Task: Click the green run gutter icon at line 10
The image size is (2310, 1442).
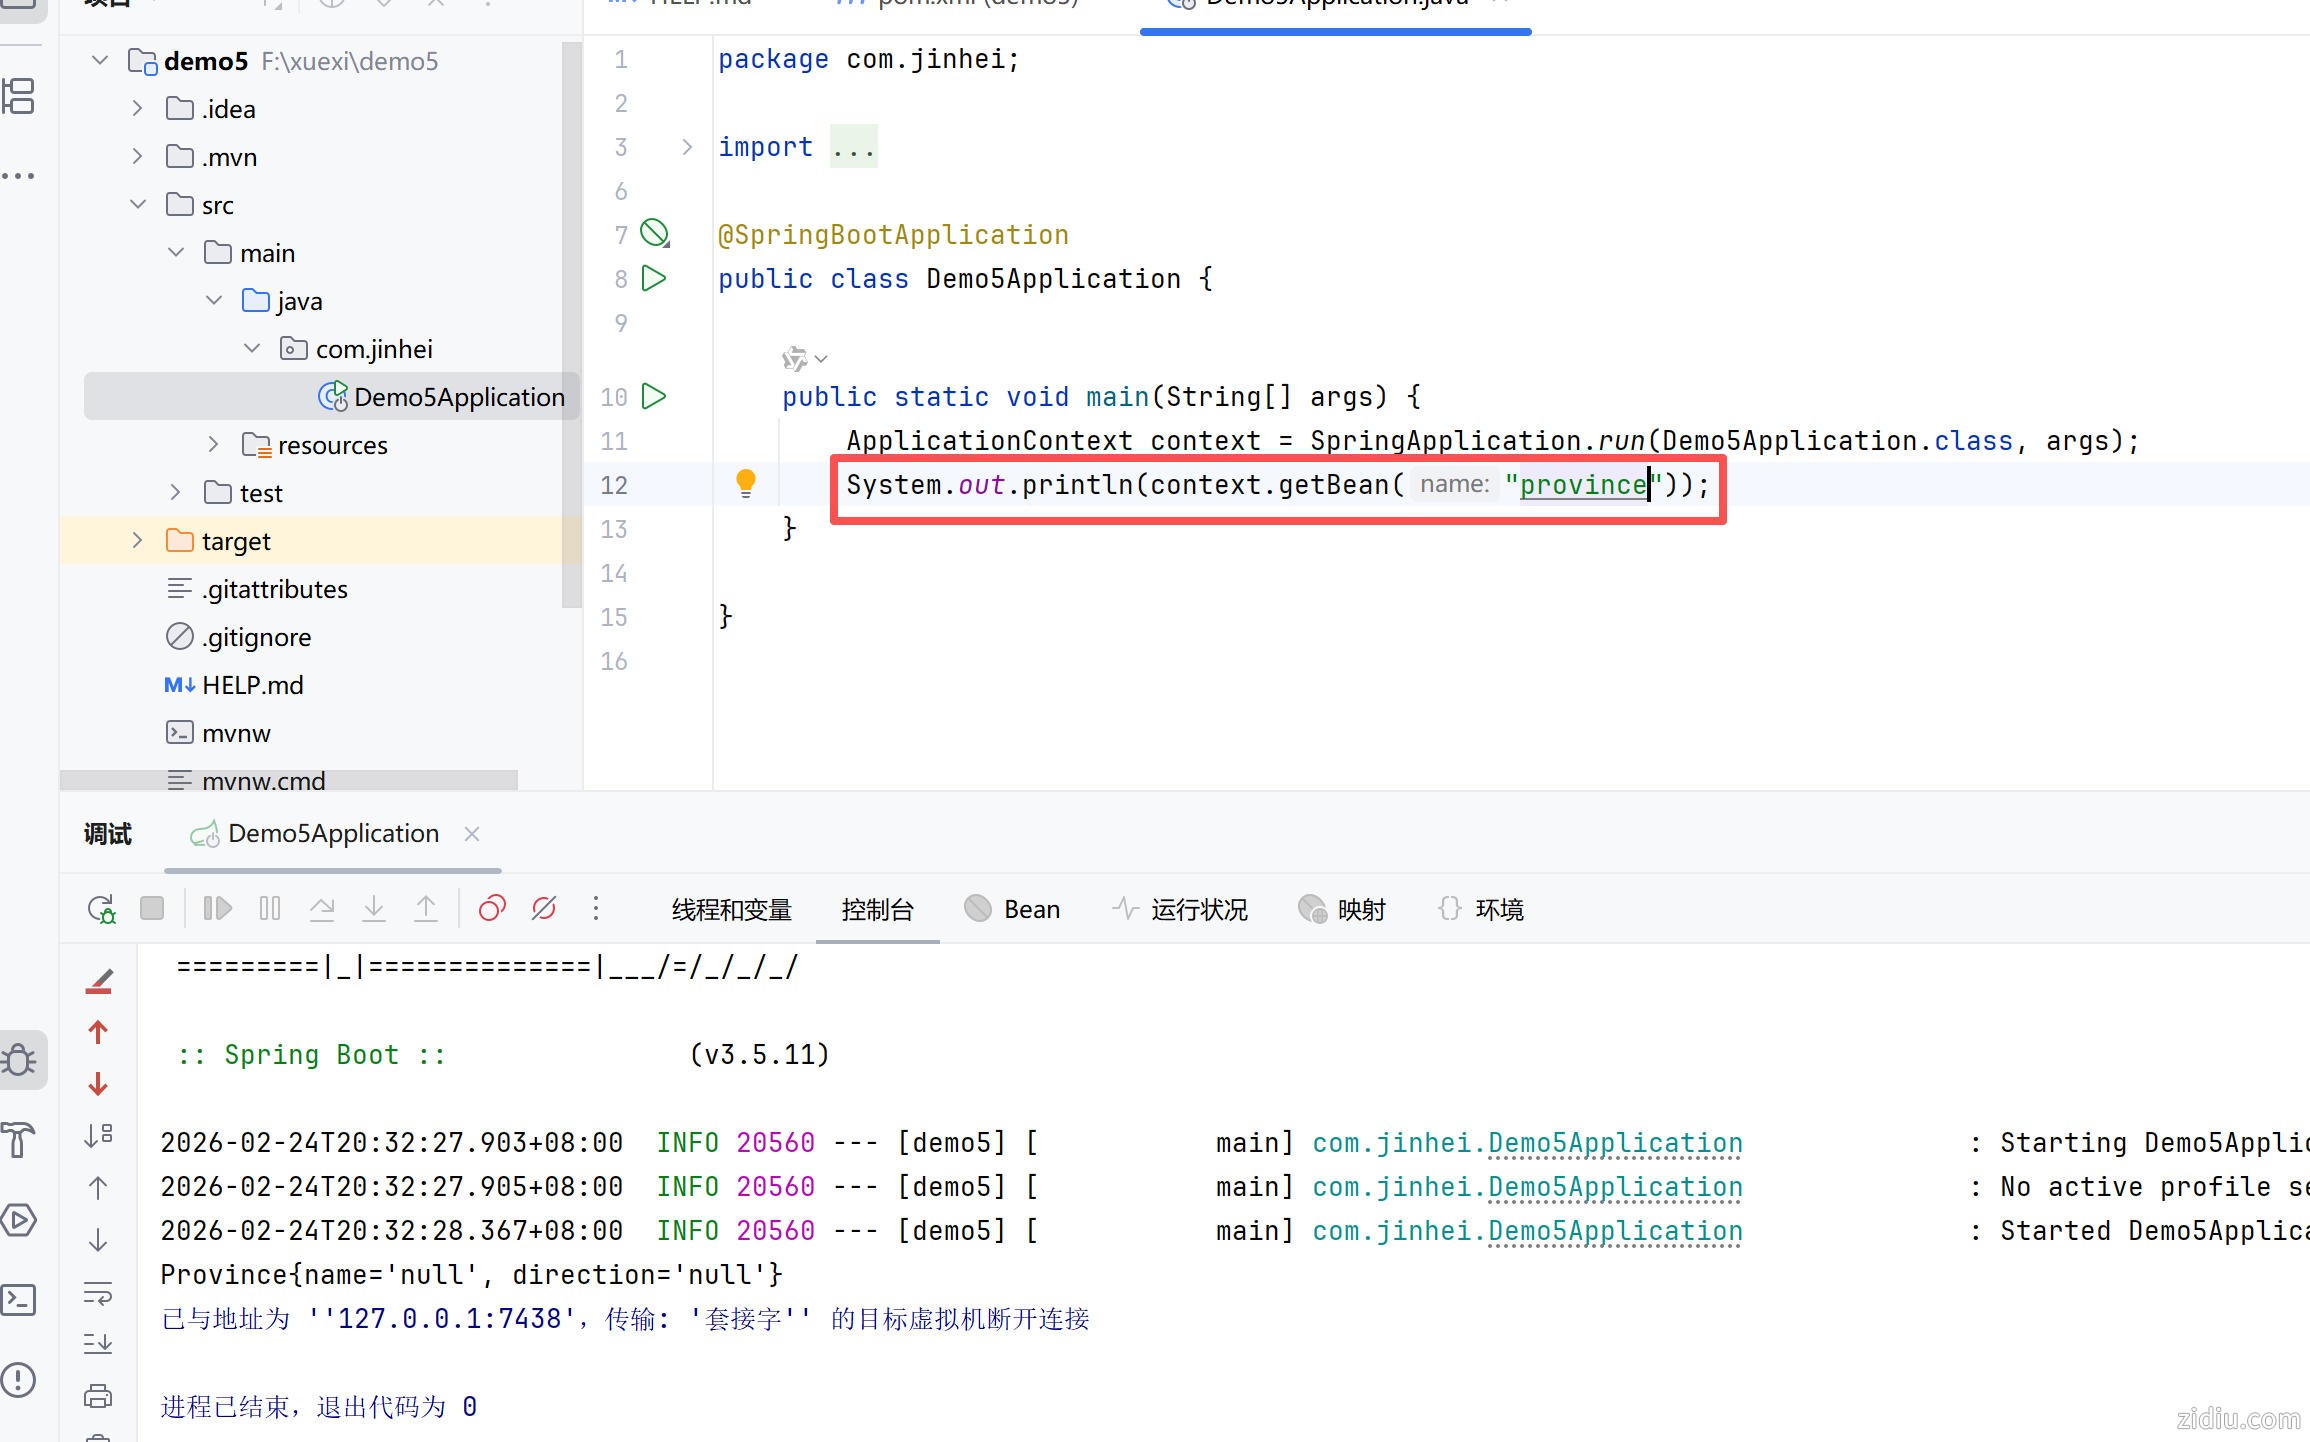Action: pyautogui.click(x=654, y=396)
